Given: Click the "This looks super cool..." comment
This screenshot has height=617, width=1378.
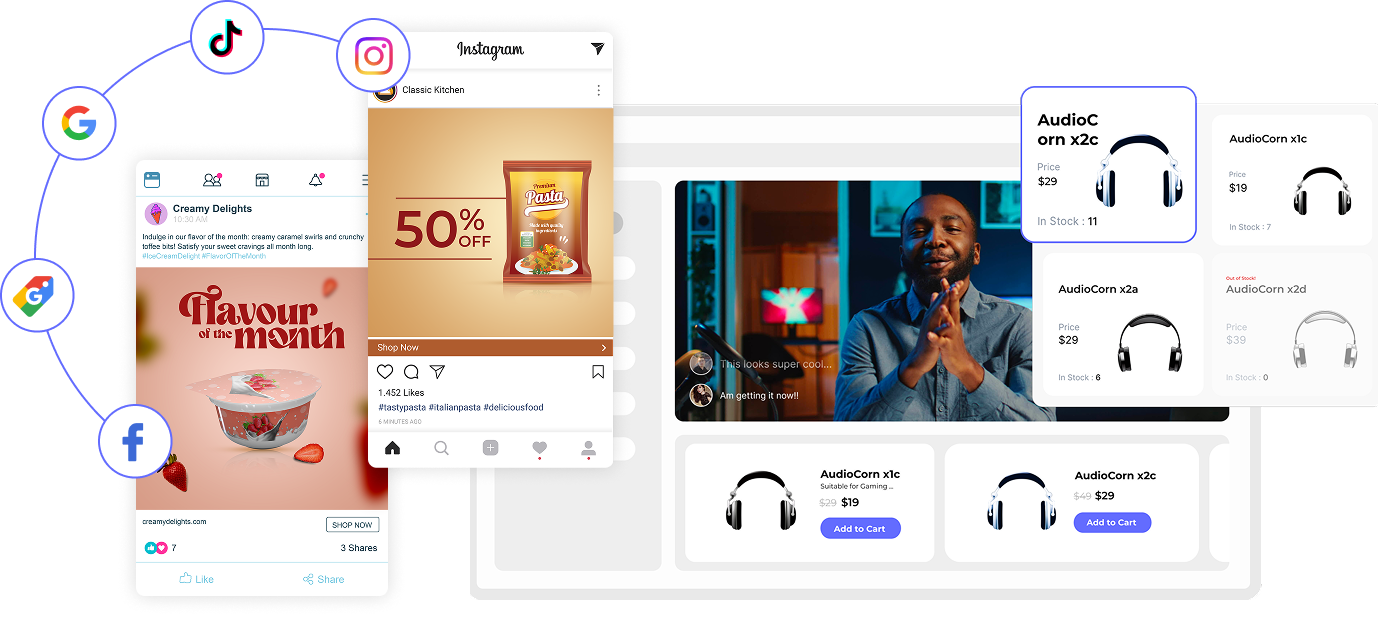Looking at the screenshot, I should pos(776,364).
